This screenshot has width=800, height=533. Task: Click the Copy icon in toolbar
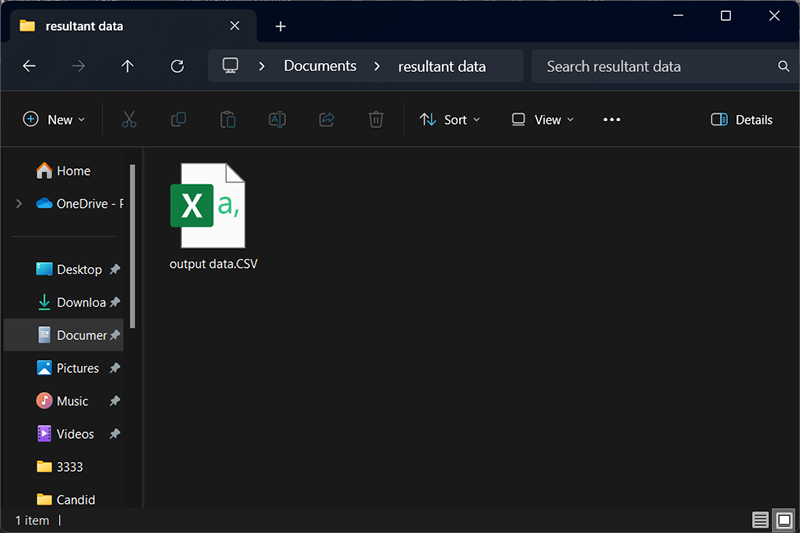pos(178,120)
